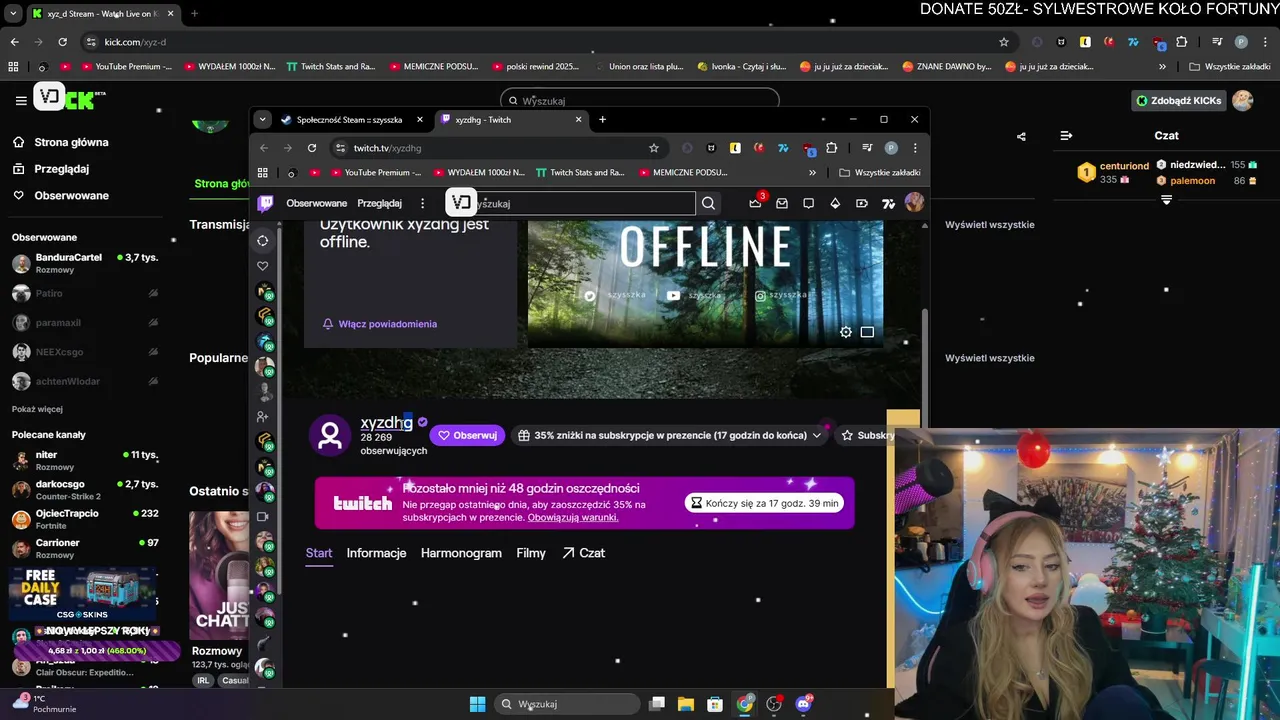Reload the Kick browser page
The height and width of the screenshot is (720, 1280).
pos(62,42)
